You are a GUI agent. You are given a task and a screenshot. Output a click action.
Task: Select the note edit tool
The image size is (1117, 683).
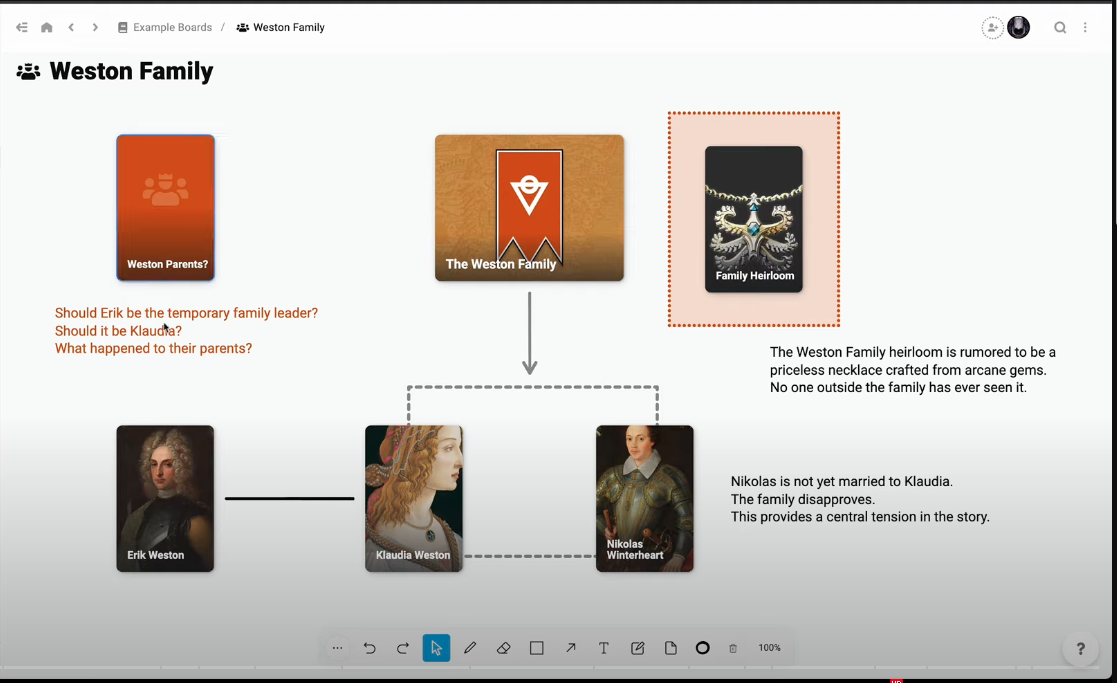[x=638, y=648]
